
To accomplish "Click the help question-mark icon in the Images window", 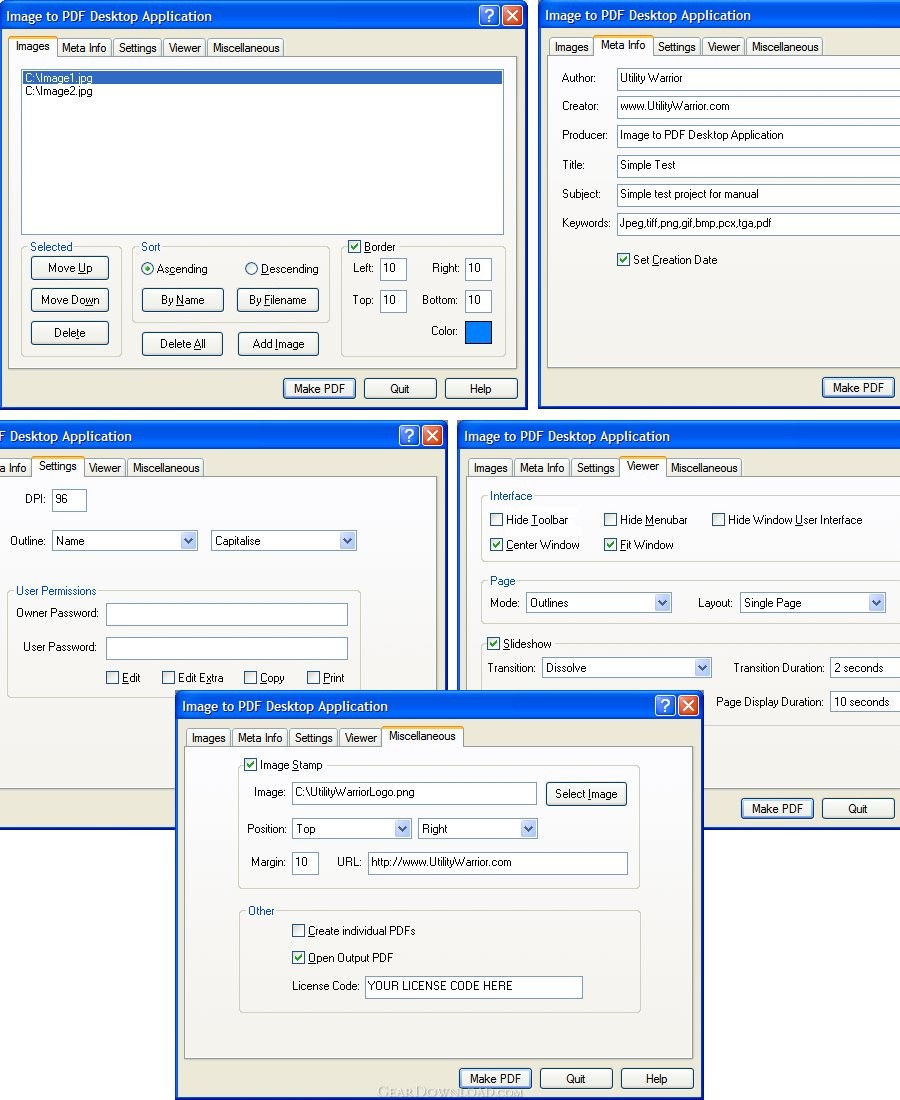I will (489, 15).
